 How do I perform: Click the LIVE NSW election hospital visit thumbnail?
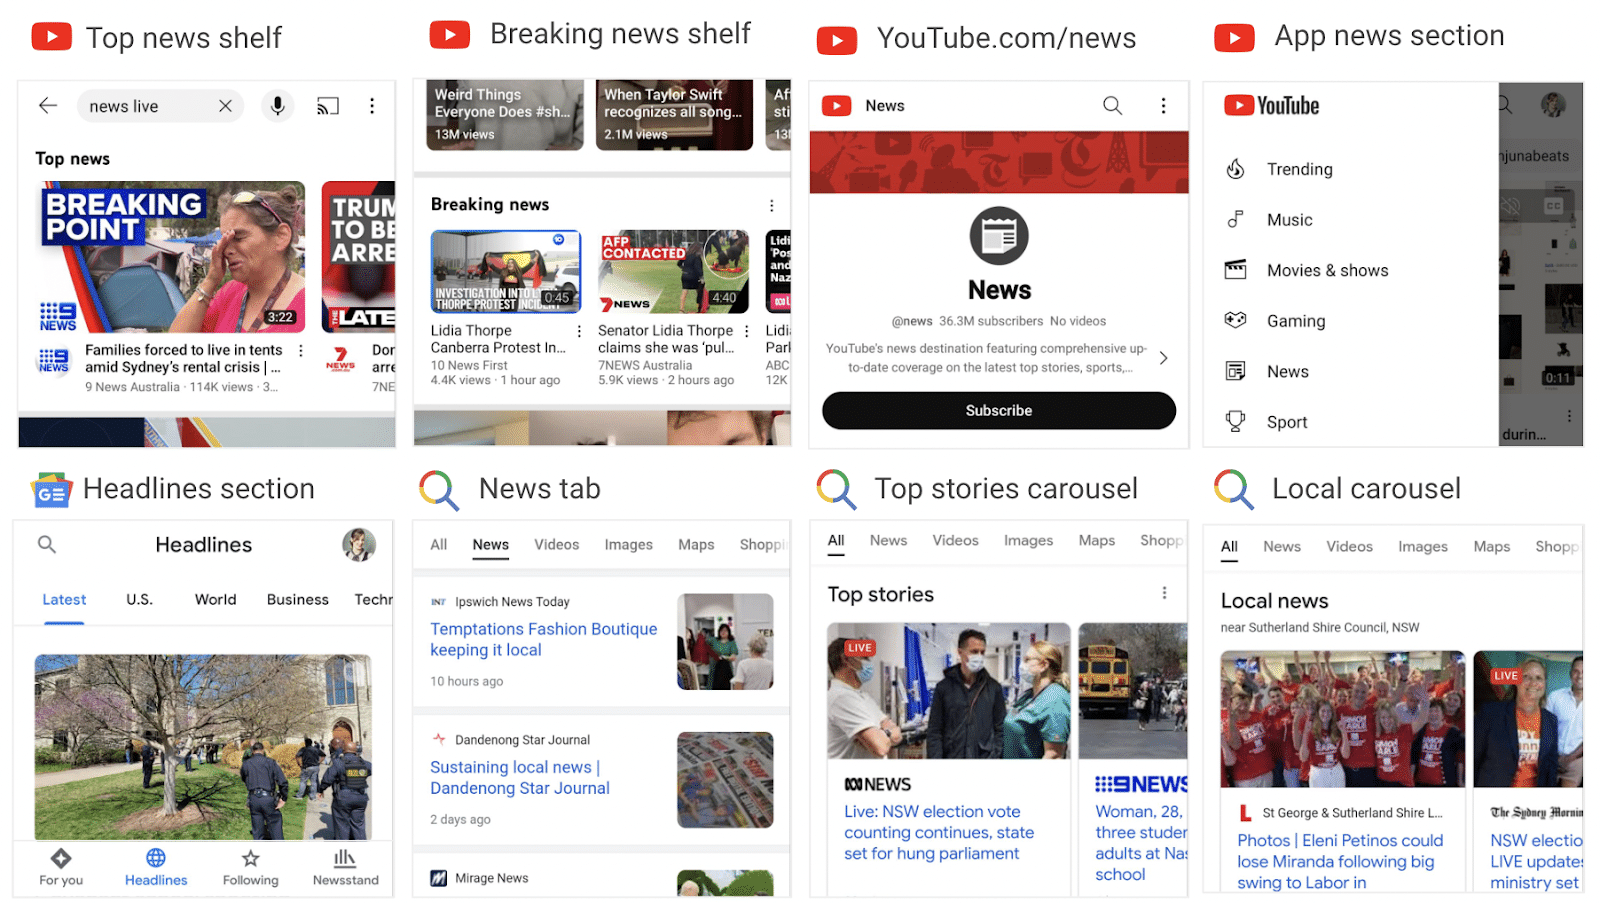pos(949,691)
